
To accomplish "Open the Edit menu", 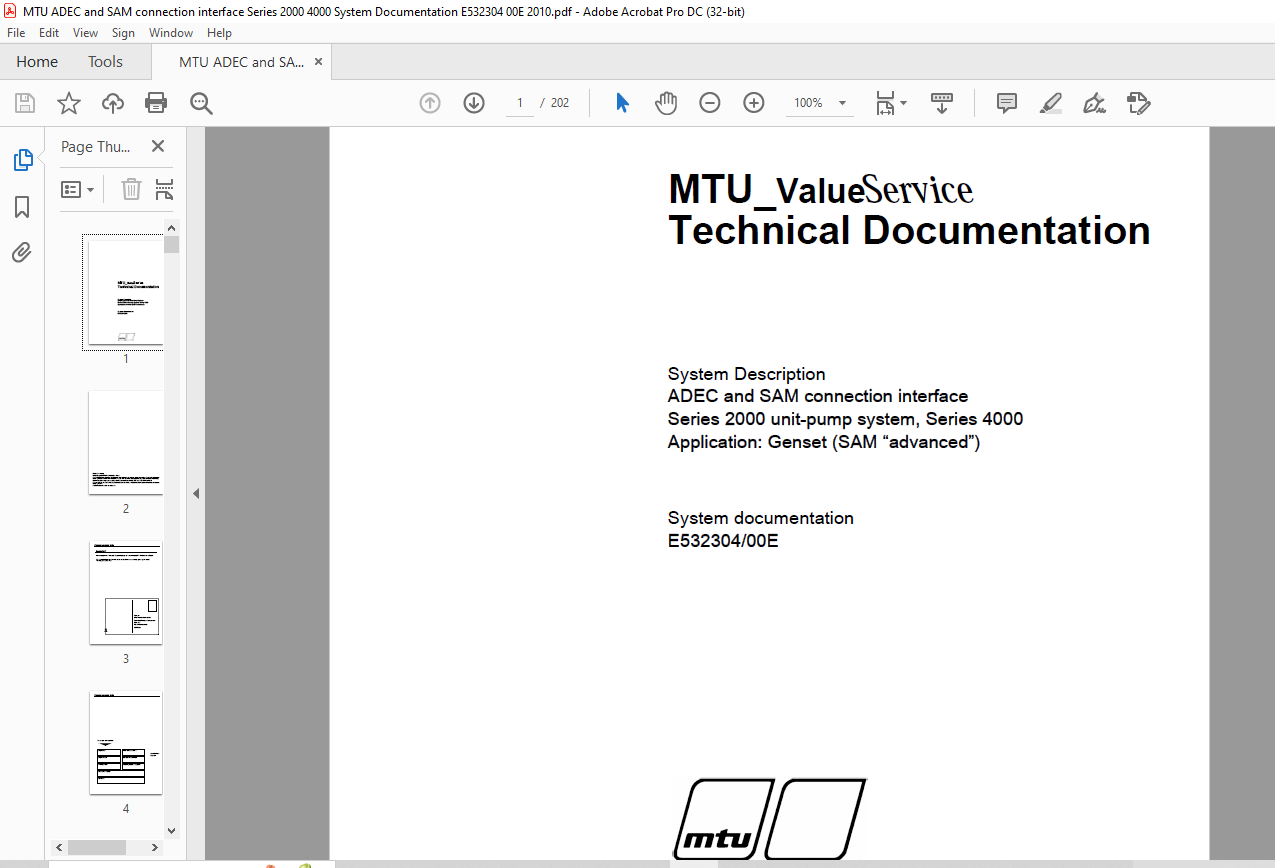I will [x=49, y=33].
